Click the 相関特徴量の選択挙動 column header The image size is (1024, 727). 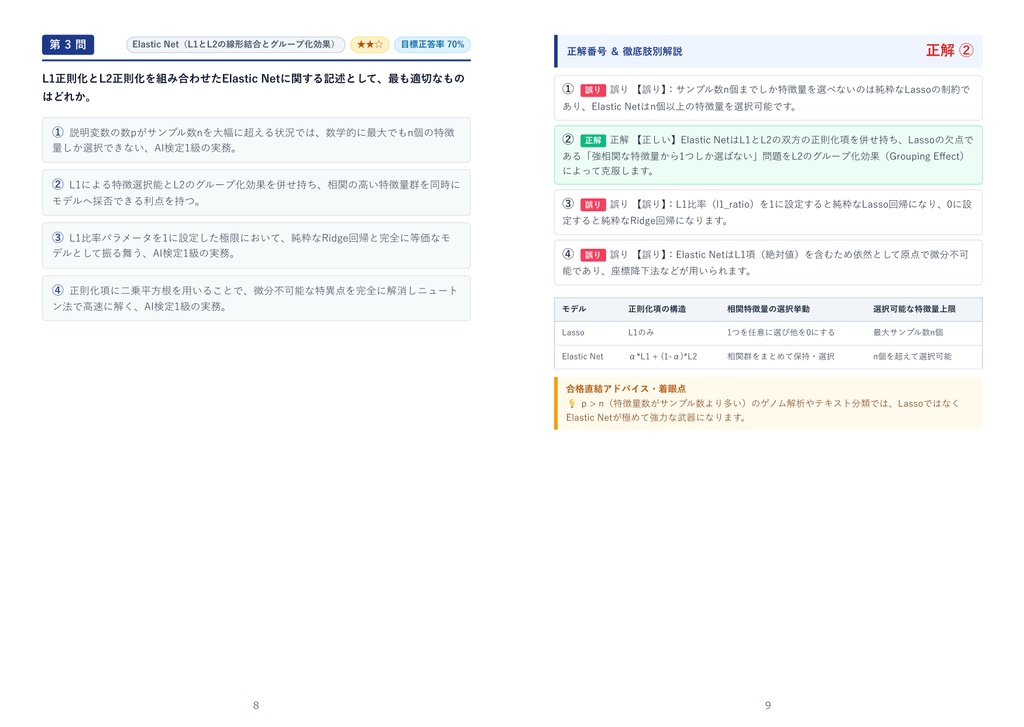(768, 309)
